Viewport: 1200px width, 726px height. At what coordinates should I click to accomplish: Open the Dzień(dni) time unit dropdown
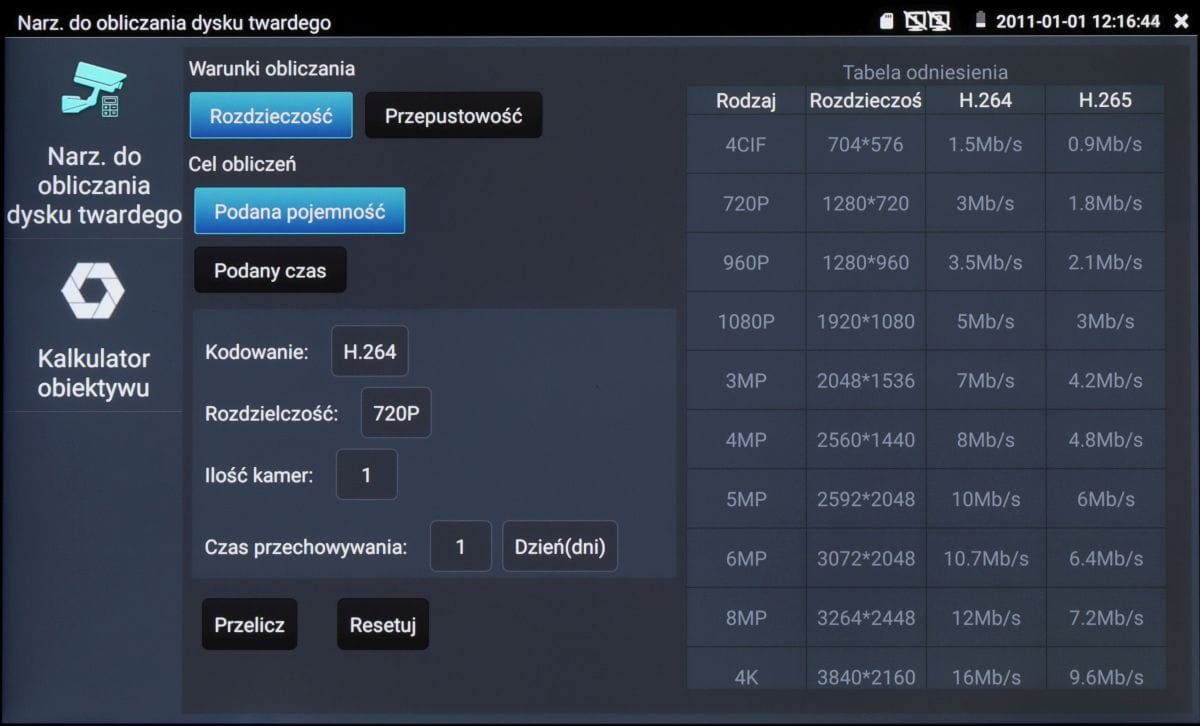pyautogui.click(x=559, y=547)
